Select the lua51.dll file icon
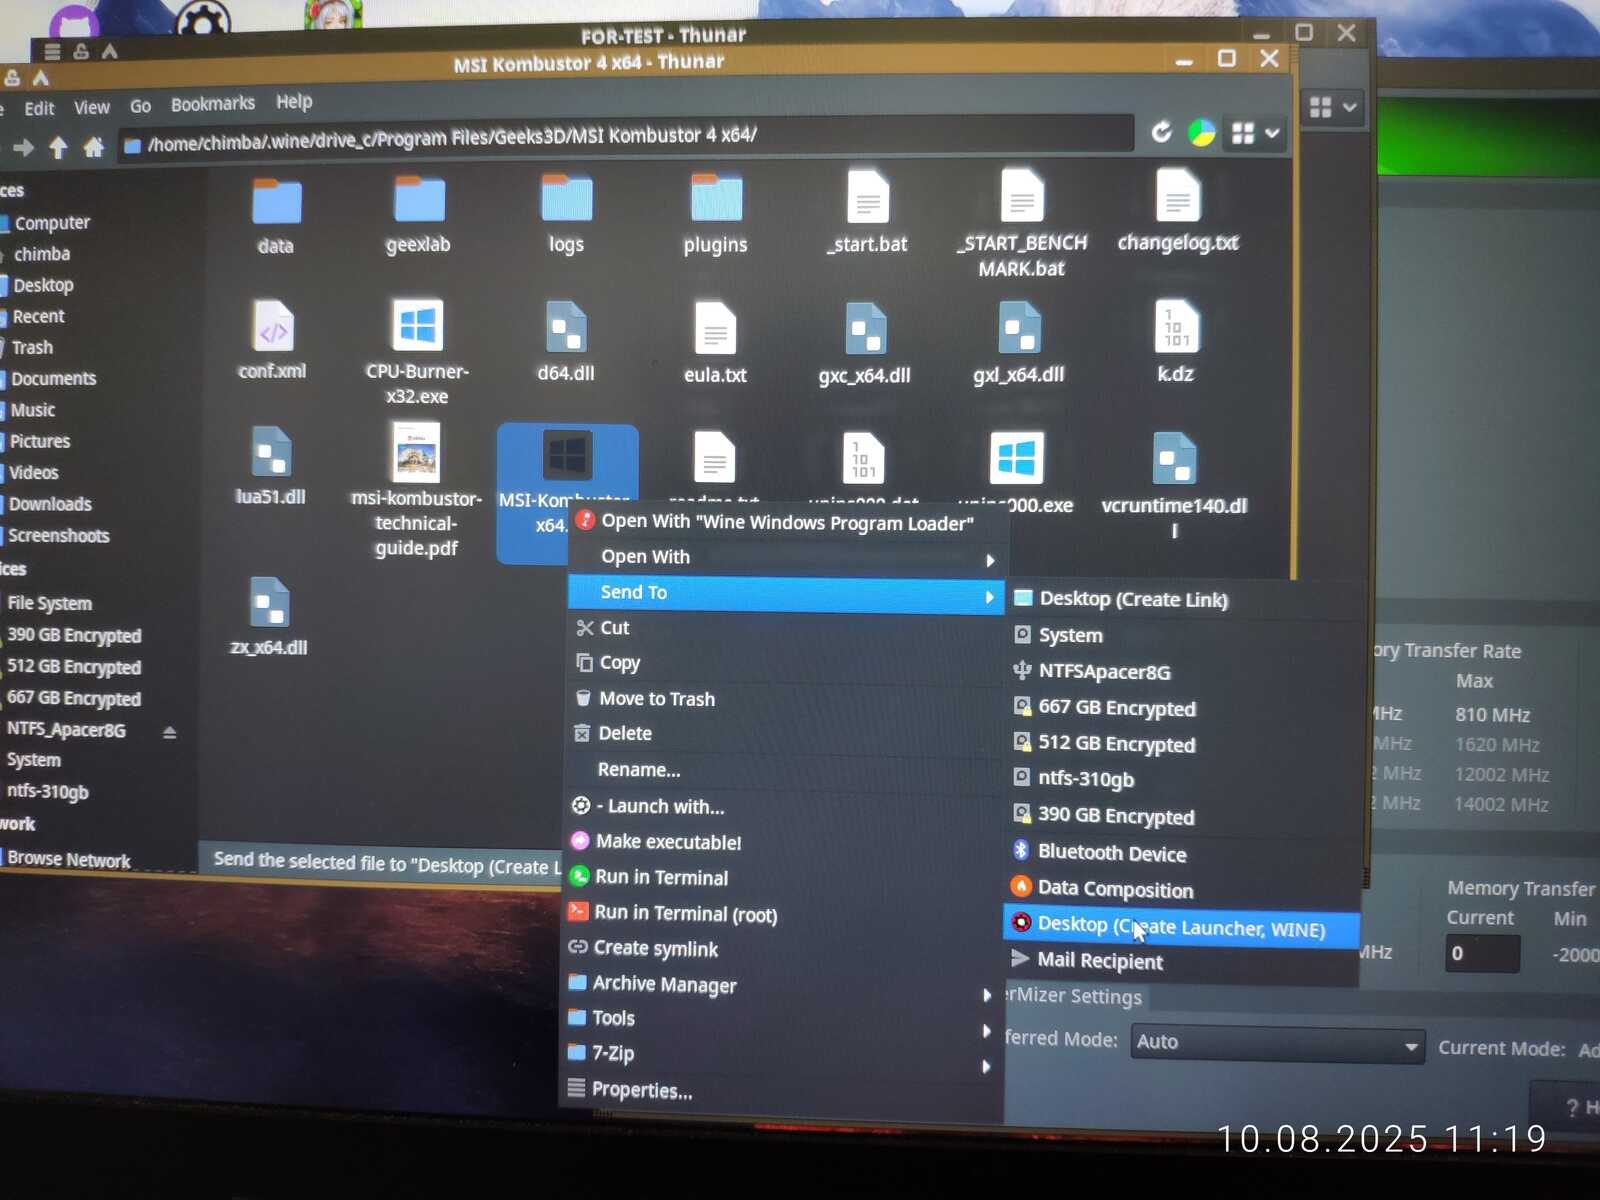Viewport: 1600px width, 1200px height. click(x=271, y=452)
